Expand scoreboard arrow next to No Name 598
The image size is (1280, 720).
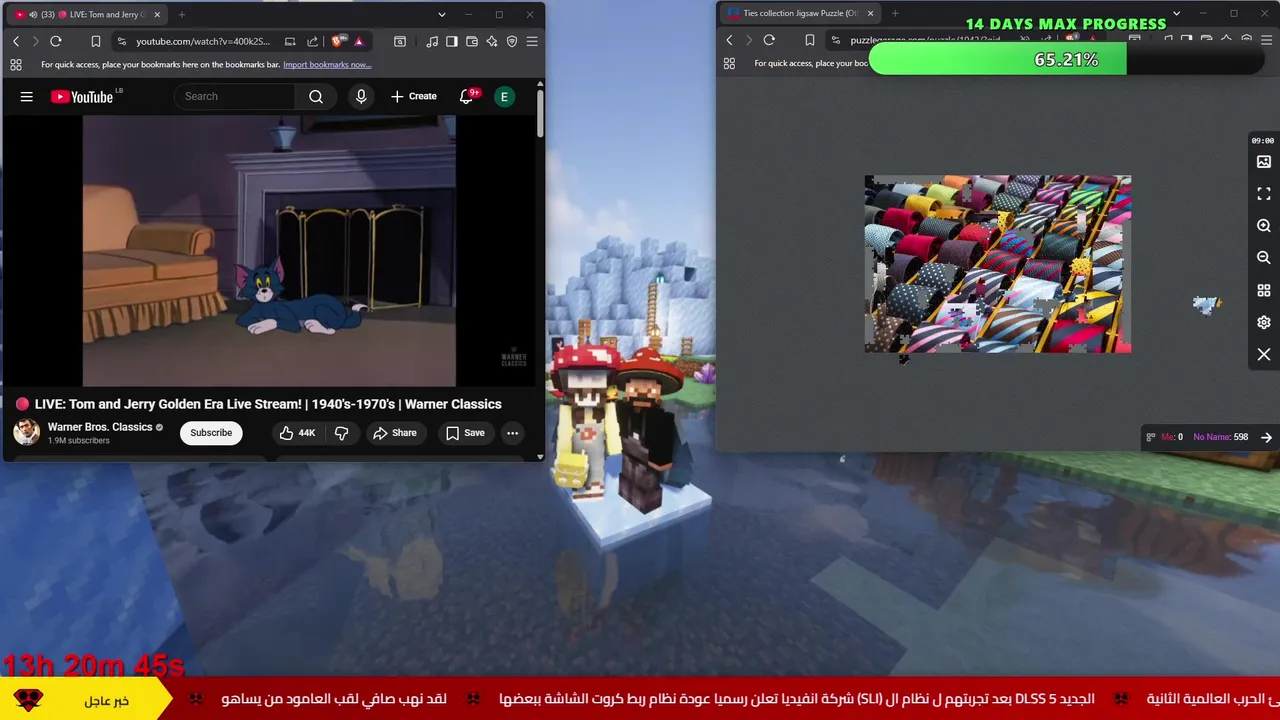pos(1266,437)
